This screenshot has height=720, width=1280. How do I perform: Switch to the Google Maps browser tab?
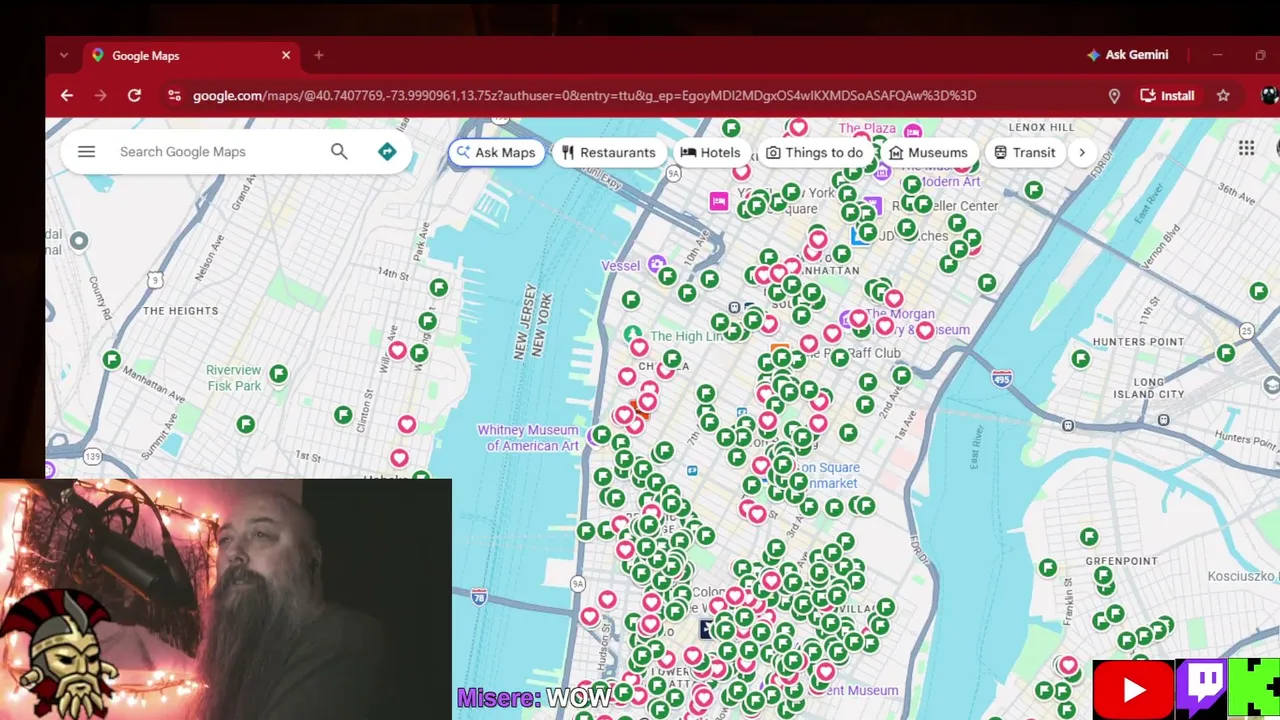(x=192, y=55)
